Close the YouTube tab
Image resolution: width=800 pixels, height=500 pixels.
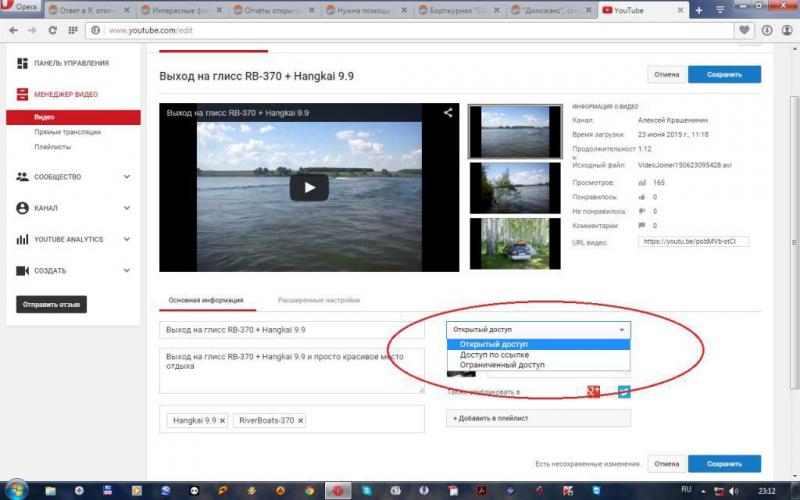coord(680,10)
